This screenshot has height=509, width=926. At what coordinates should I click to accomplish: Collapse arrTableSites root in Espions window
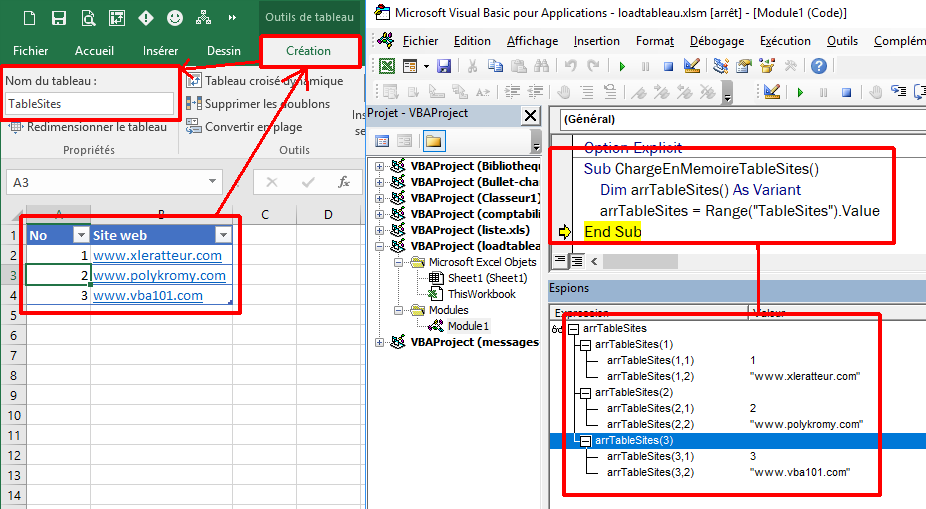pos(573,329)
